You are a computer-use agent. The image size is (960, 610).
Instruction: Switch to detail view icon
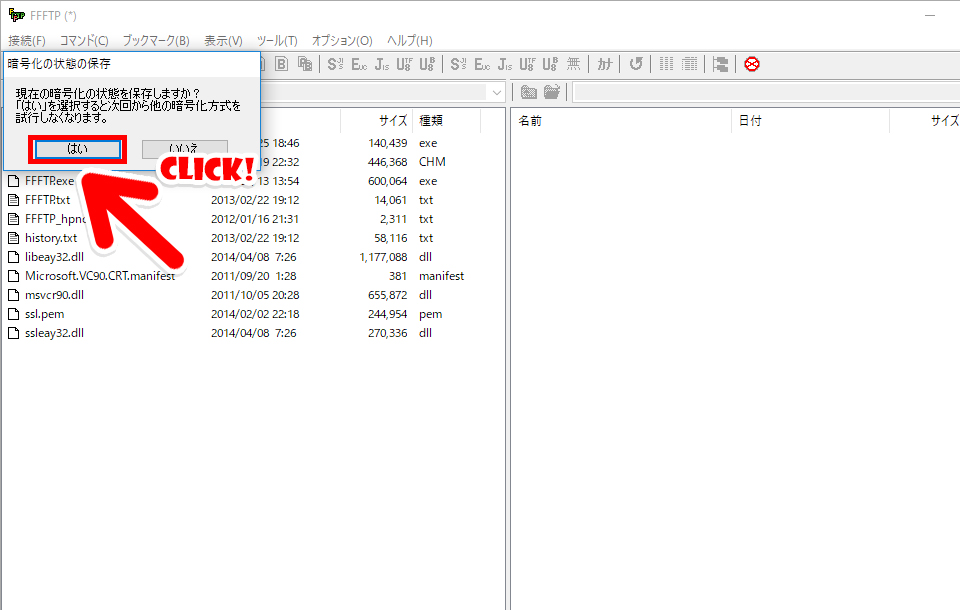click(x=689, y=64)
